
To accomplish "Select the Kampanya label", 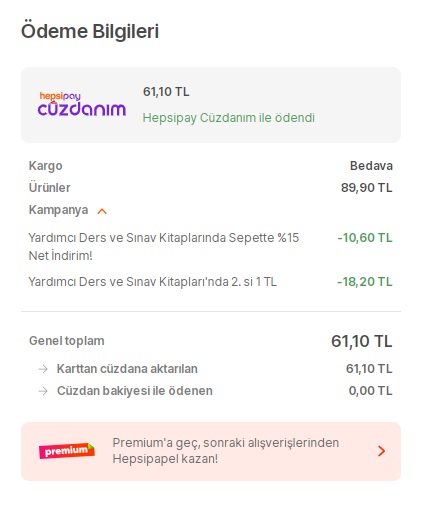I will (x=58, y=210).
